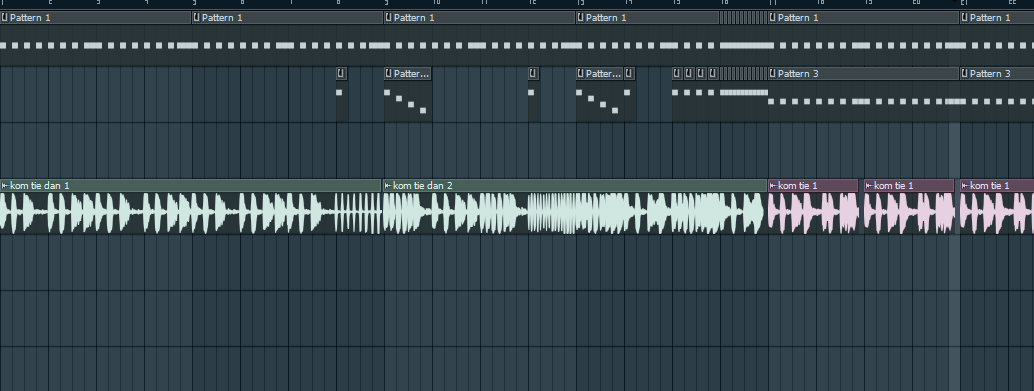Select the kom tie dan 2 clip title bar
This screenshot has width=1034, height=391.
[x=575, y=186]
